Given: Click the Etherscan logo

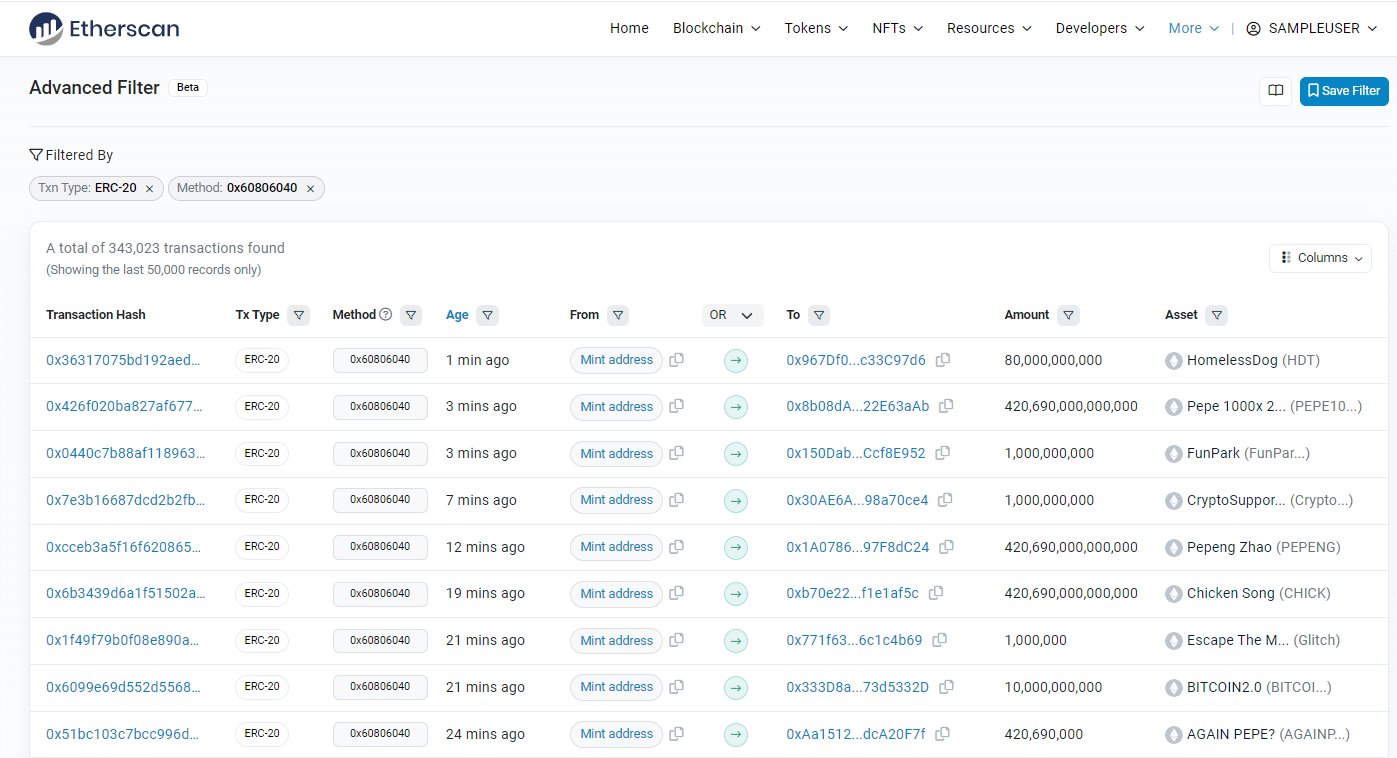Looking at the screenshot, I should click(x=104, y=28).
